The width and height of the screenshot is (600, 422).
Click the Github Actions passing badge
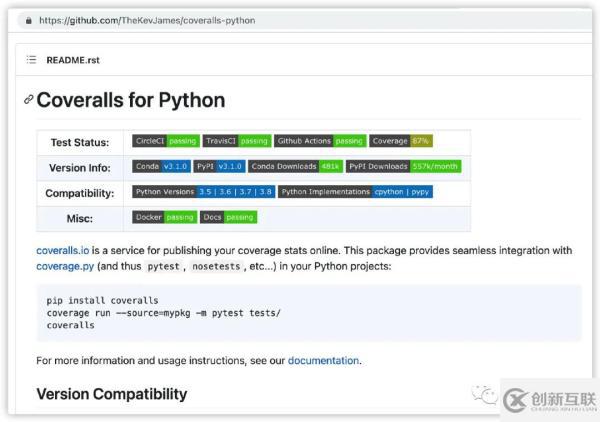(x=319, y=141)
